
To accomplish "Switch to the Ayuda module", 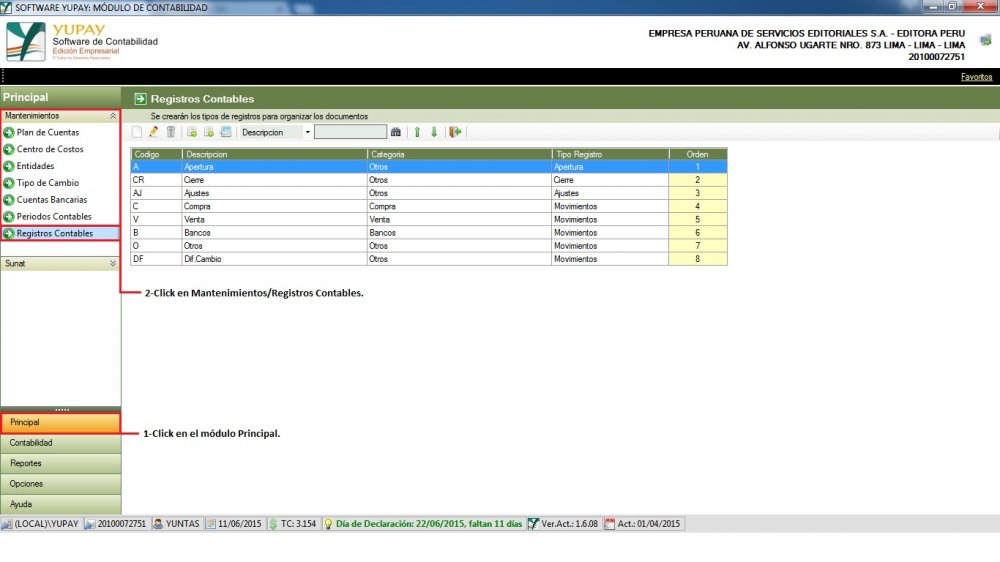I will 61,504.
